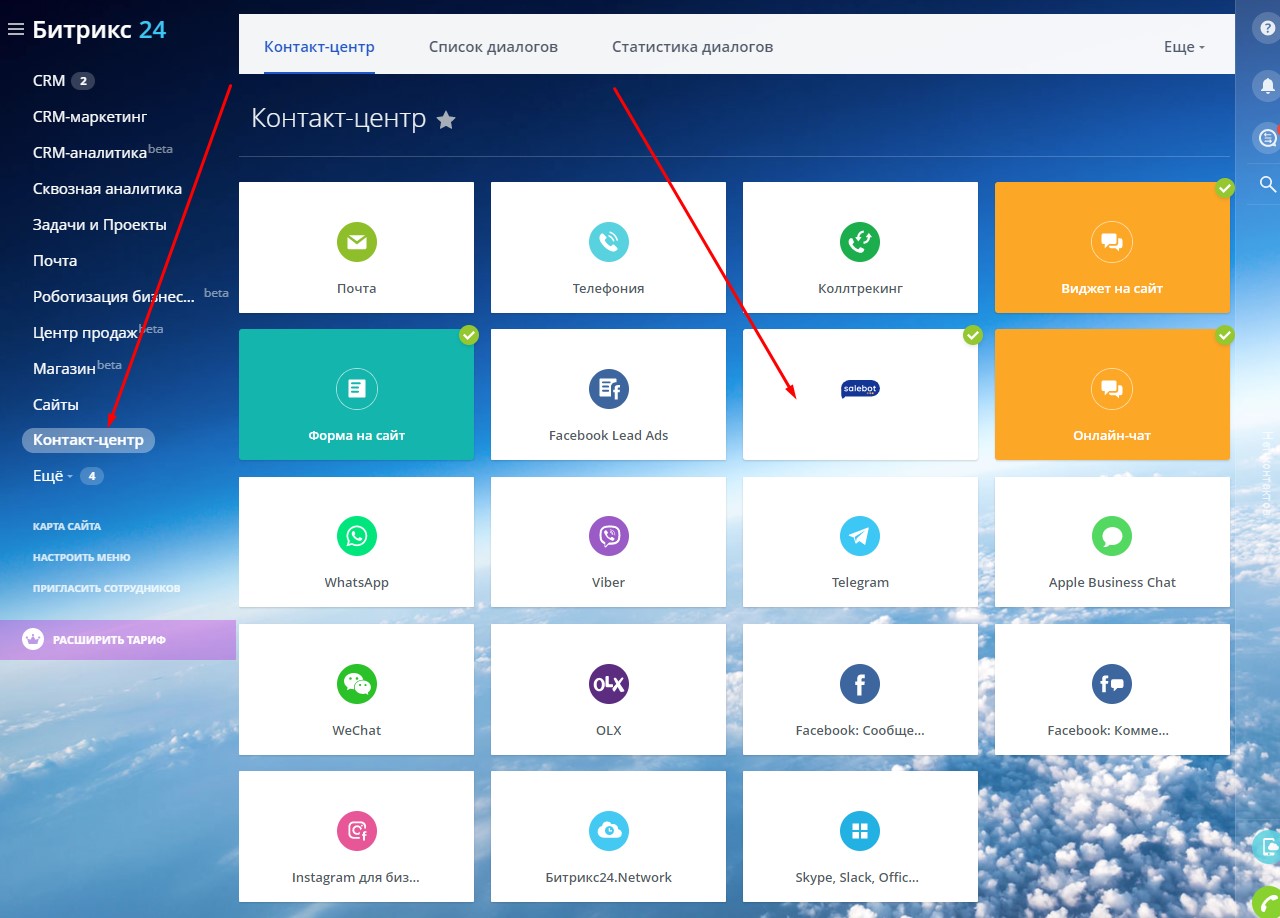This screenshot has height=918, width=1280.
Task: Open the chat messages icon in the right panel
Action: (1268, 138)
